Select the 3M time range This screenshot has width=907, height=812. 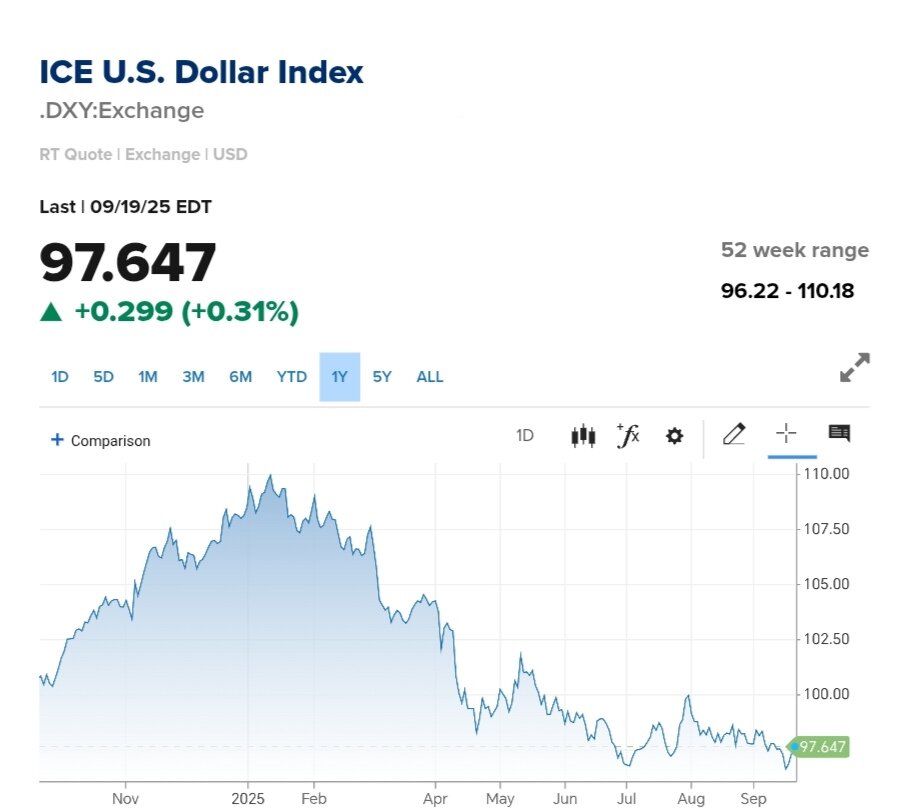coord(193,377)
